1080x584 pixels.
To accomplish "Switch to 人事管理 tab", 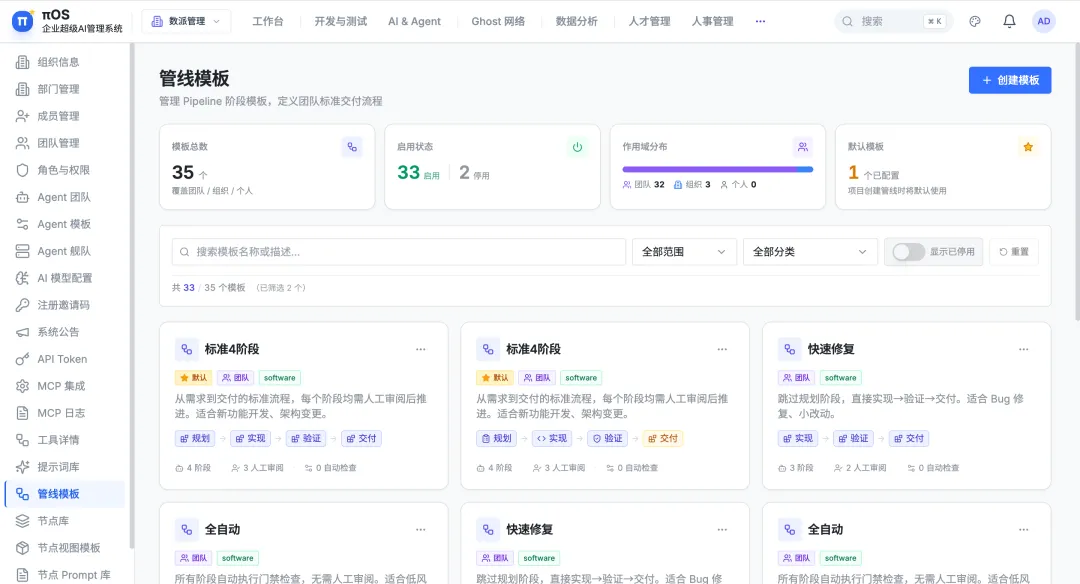I will click(x=712, y=21).
